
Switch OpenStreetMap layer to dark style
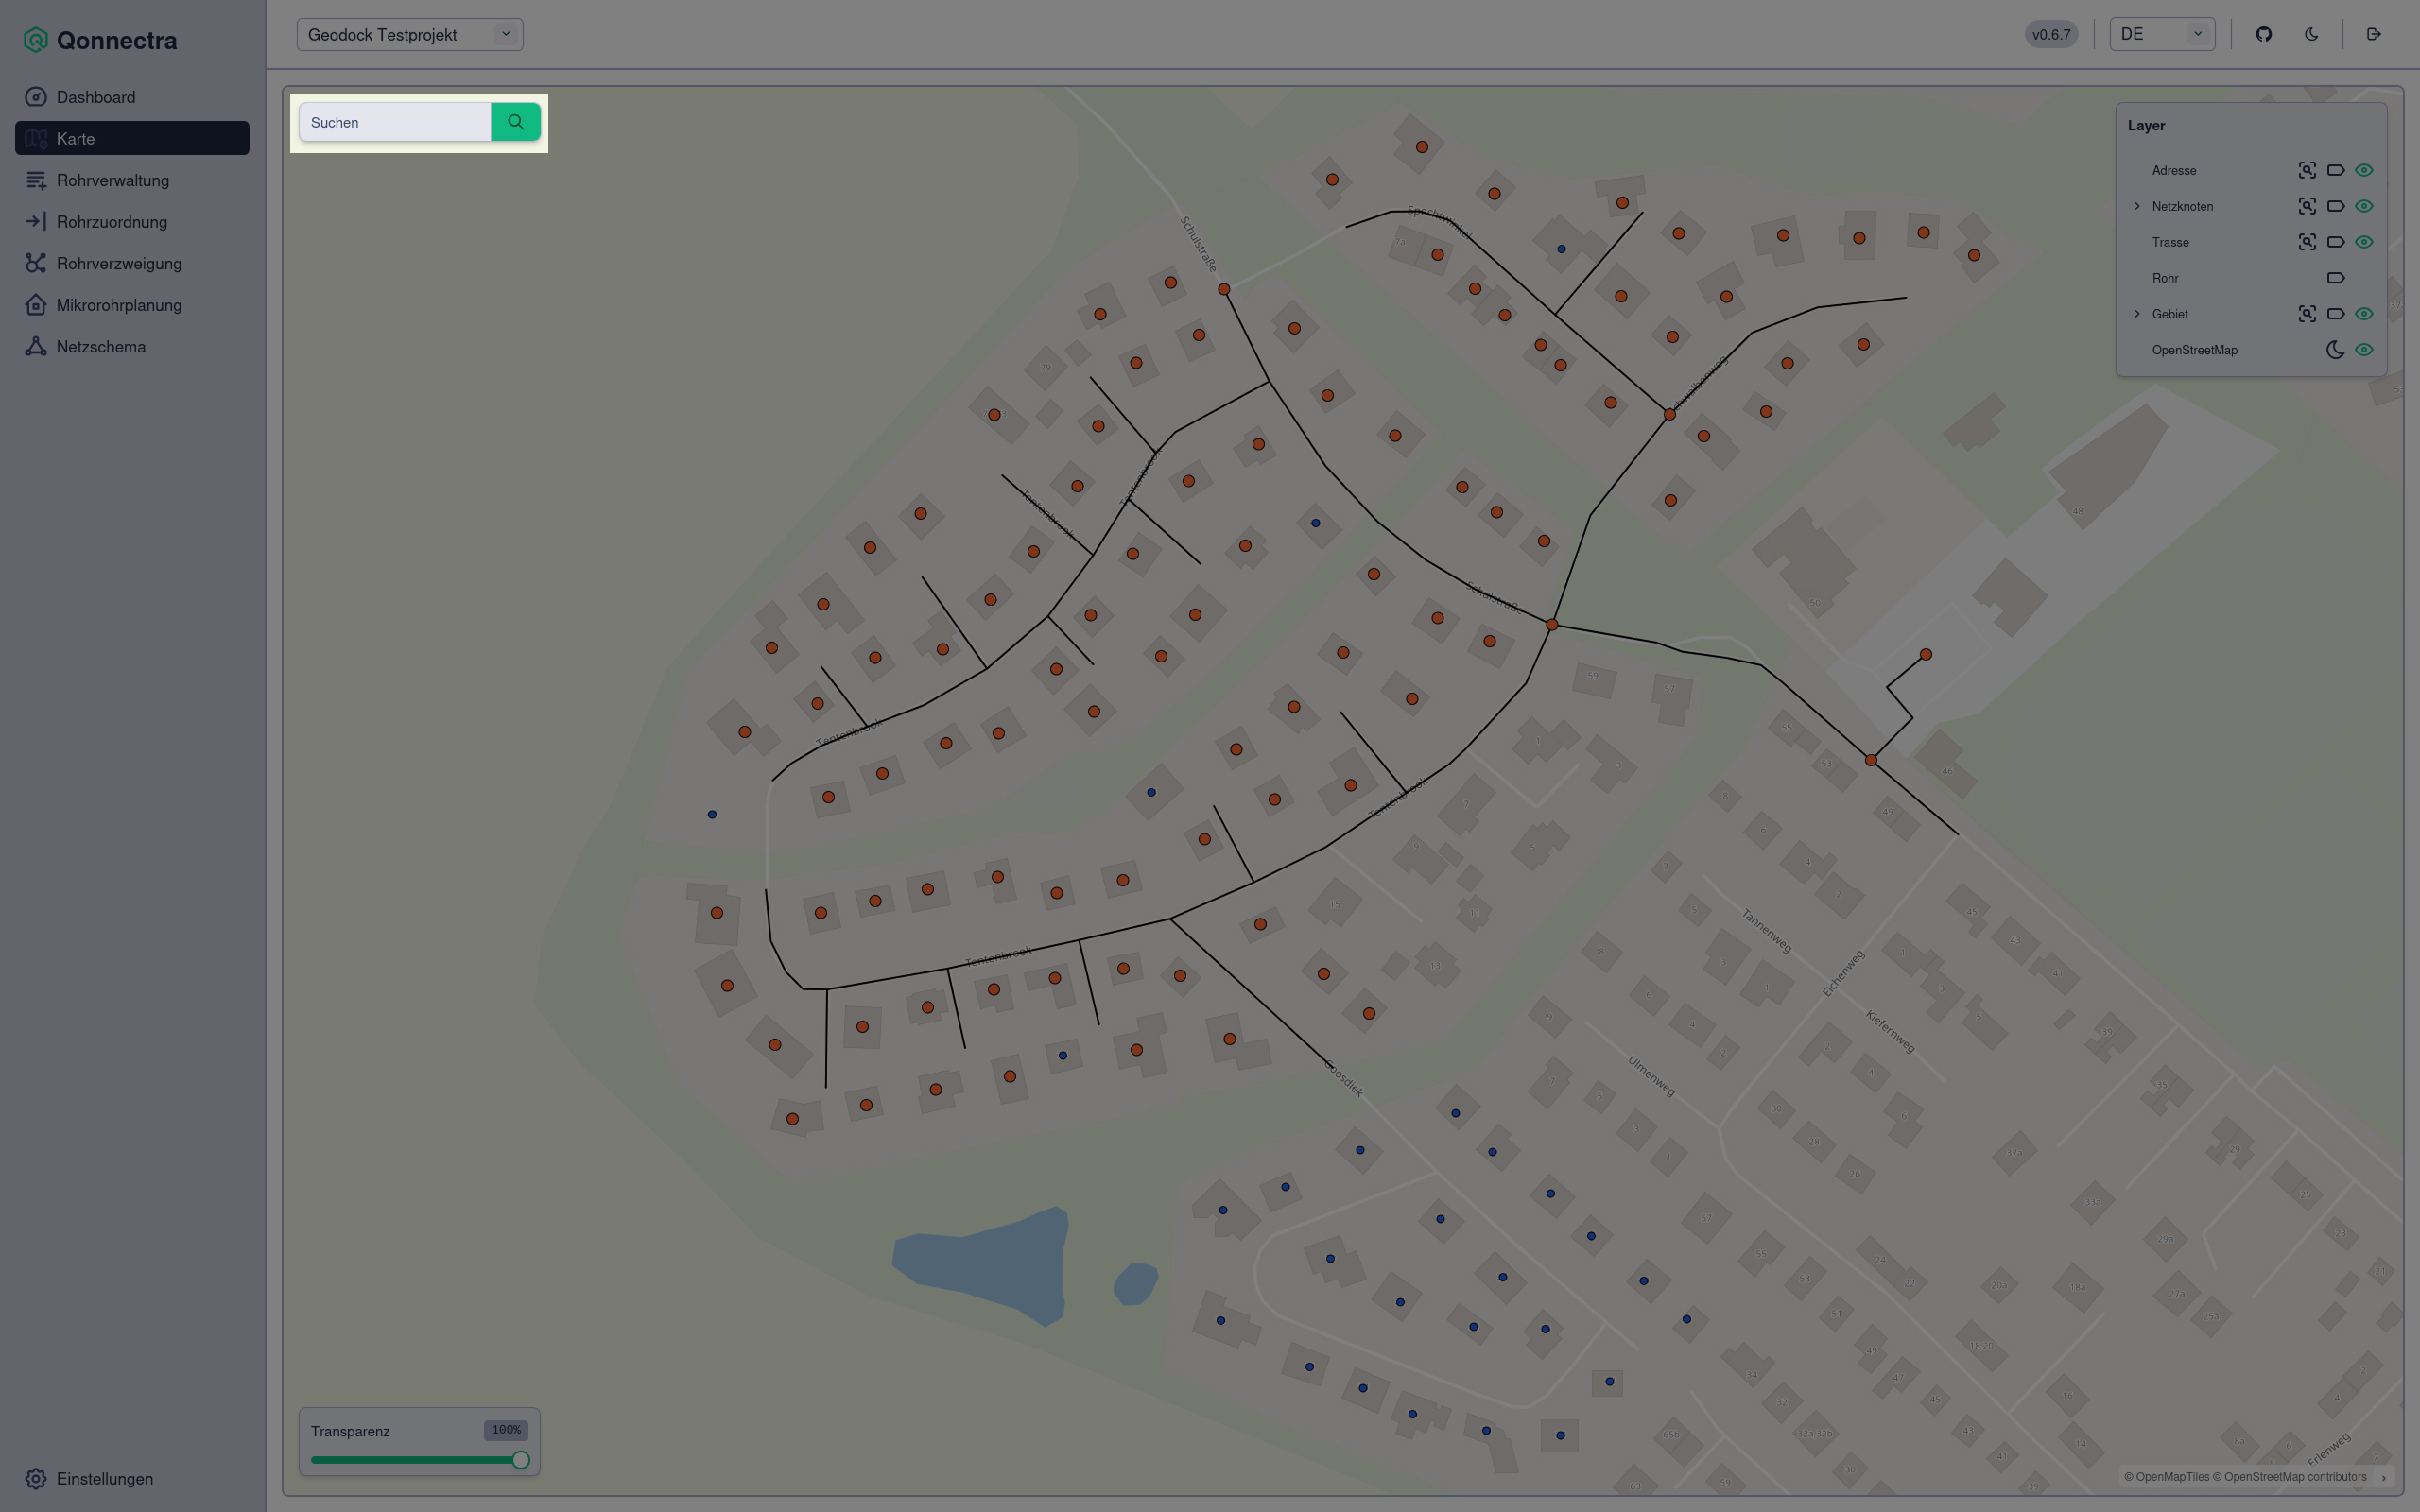(x=2335, y=350)
